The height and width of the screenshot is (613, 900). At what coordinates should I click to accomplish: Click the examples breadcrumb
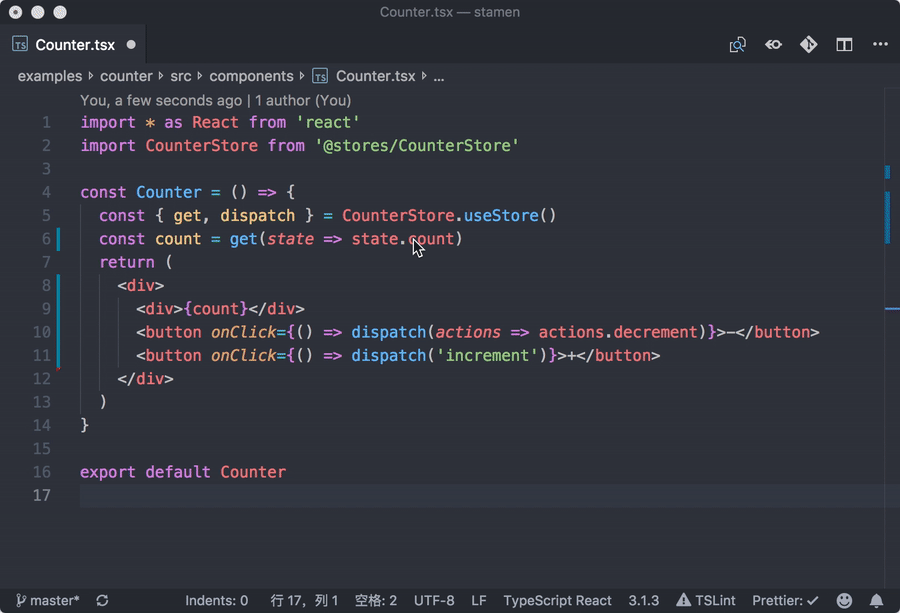(x=50, y=76)
